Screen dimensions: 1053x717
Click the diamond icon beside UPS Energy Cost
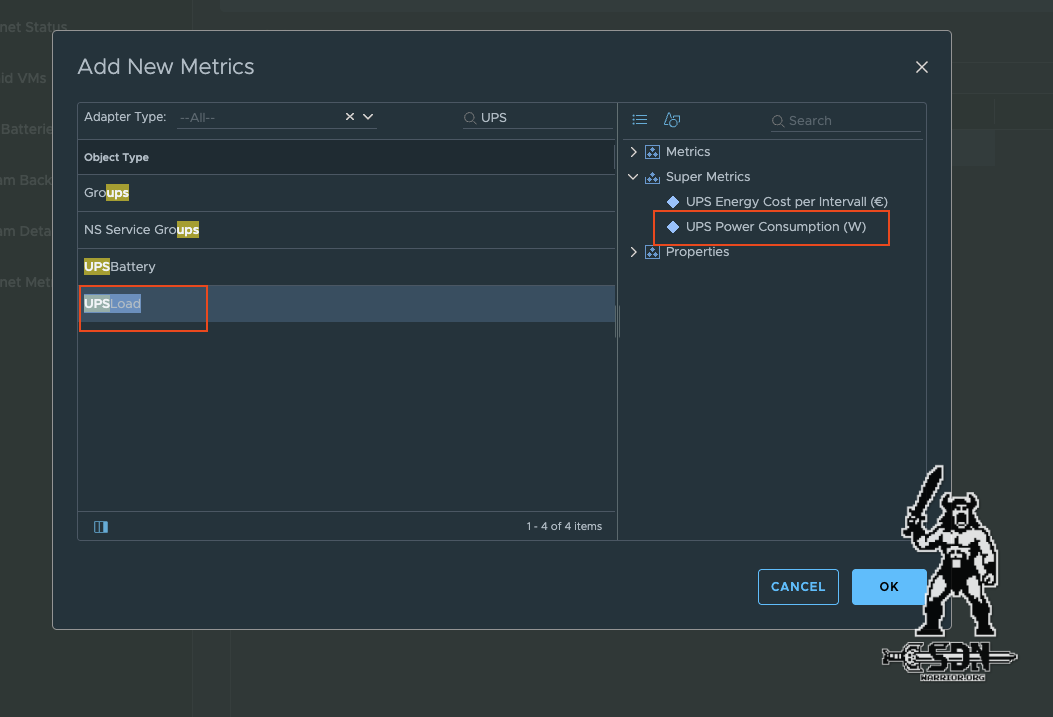[x=671, y=201]
